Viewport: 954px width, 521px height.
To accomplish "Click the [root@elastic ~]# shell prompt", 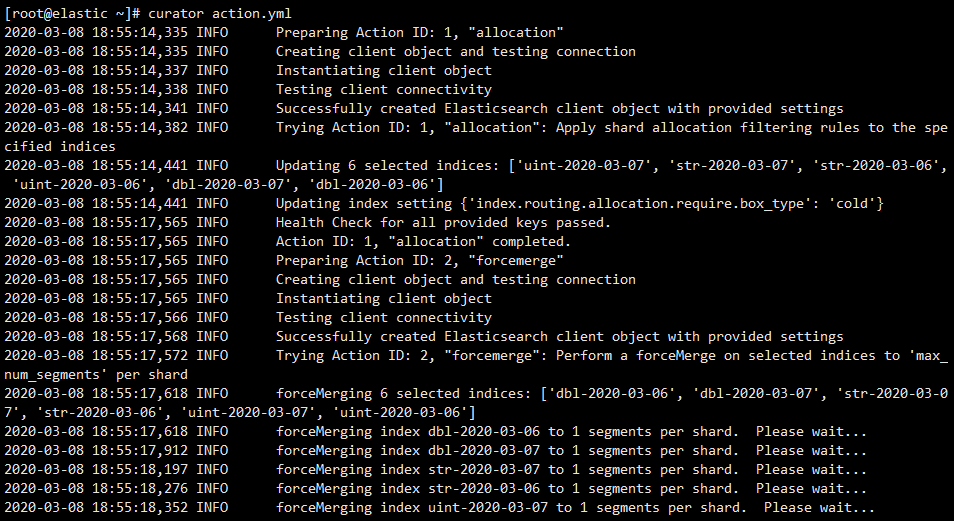I will click(72, 14).
